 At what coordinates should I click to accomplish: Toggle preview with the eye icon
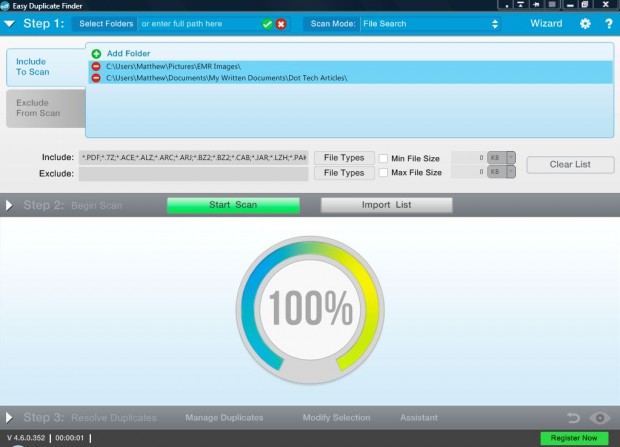[600, 418]
